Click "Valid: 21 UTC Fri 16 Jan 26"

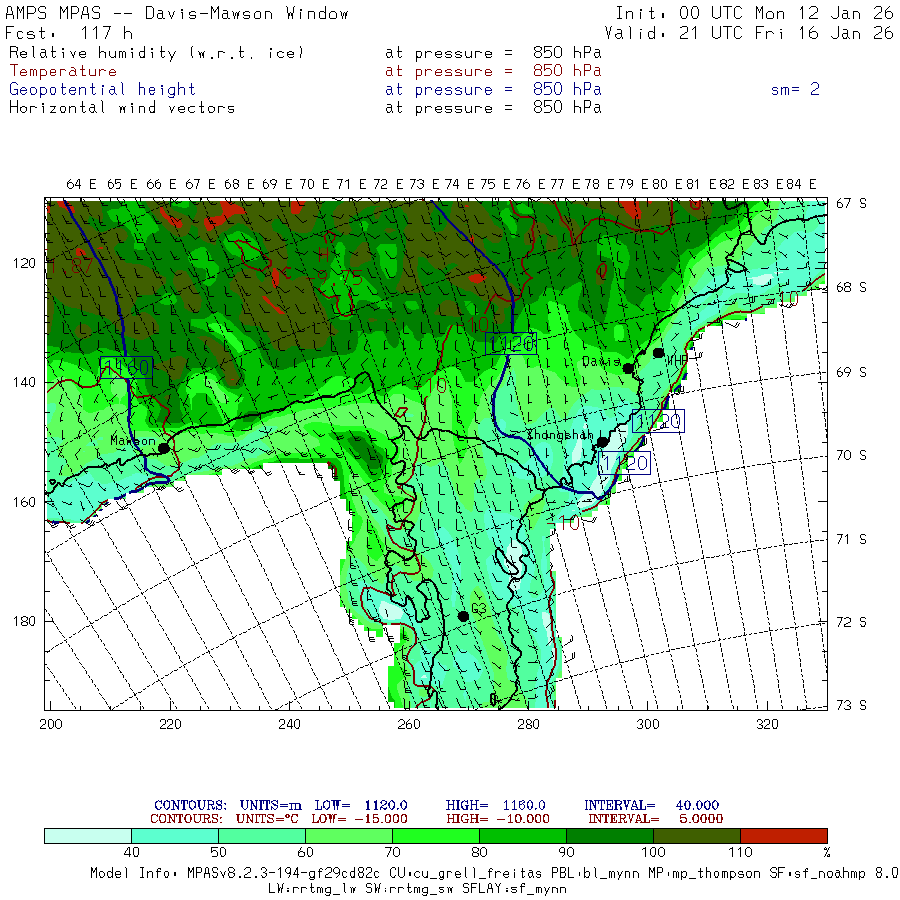point(749,33)
